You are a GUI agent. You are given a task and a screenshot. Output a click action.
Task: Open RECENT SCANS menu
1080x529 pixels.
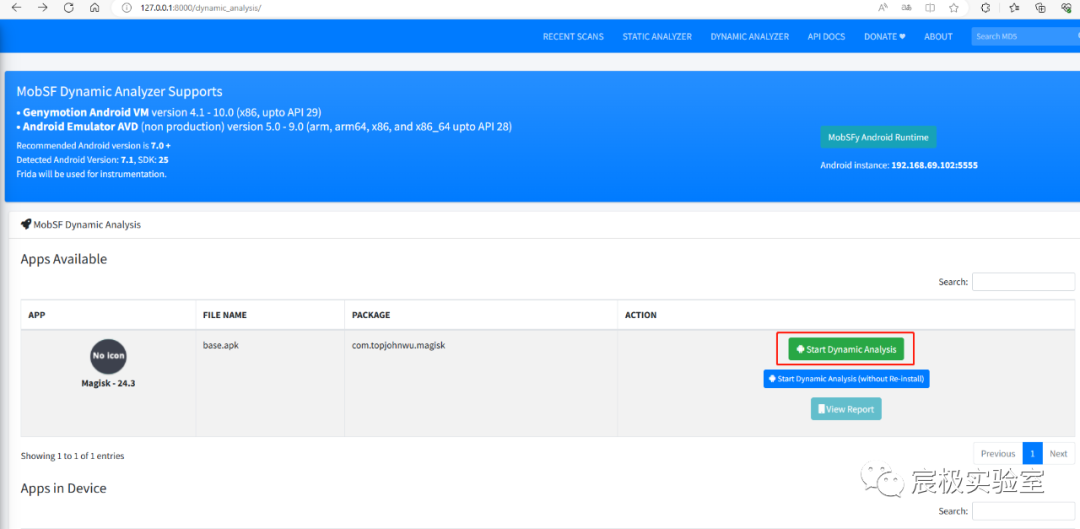coord(573,37)
